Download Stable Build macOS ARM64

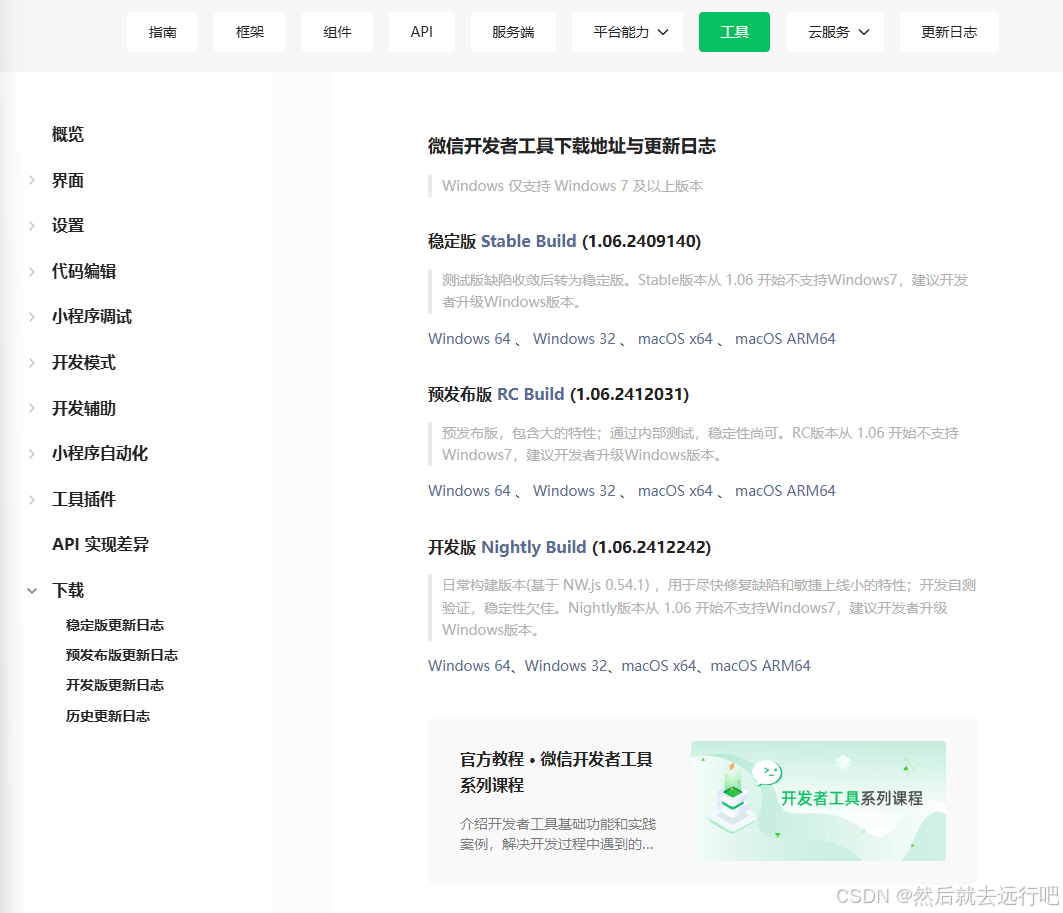click(x=785, y=339)
